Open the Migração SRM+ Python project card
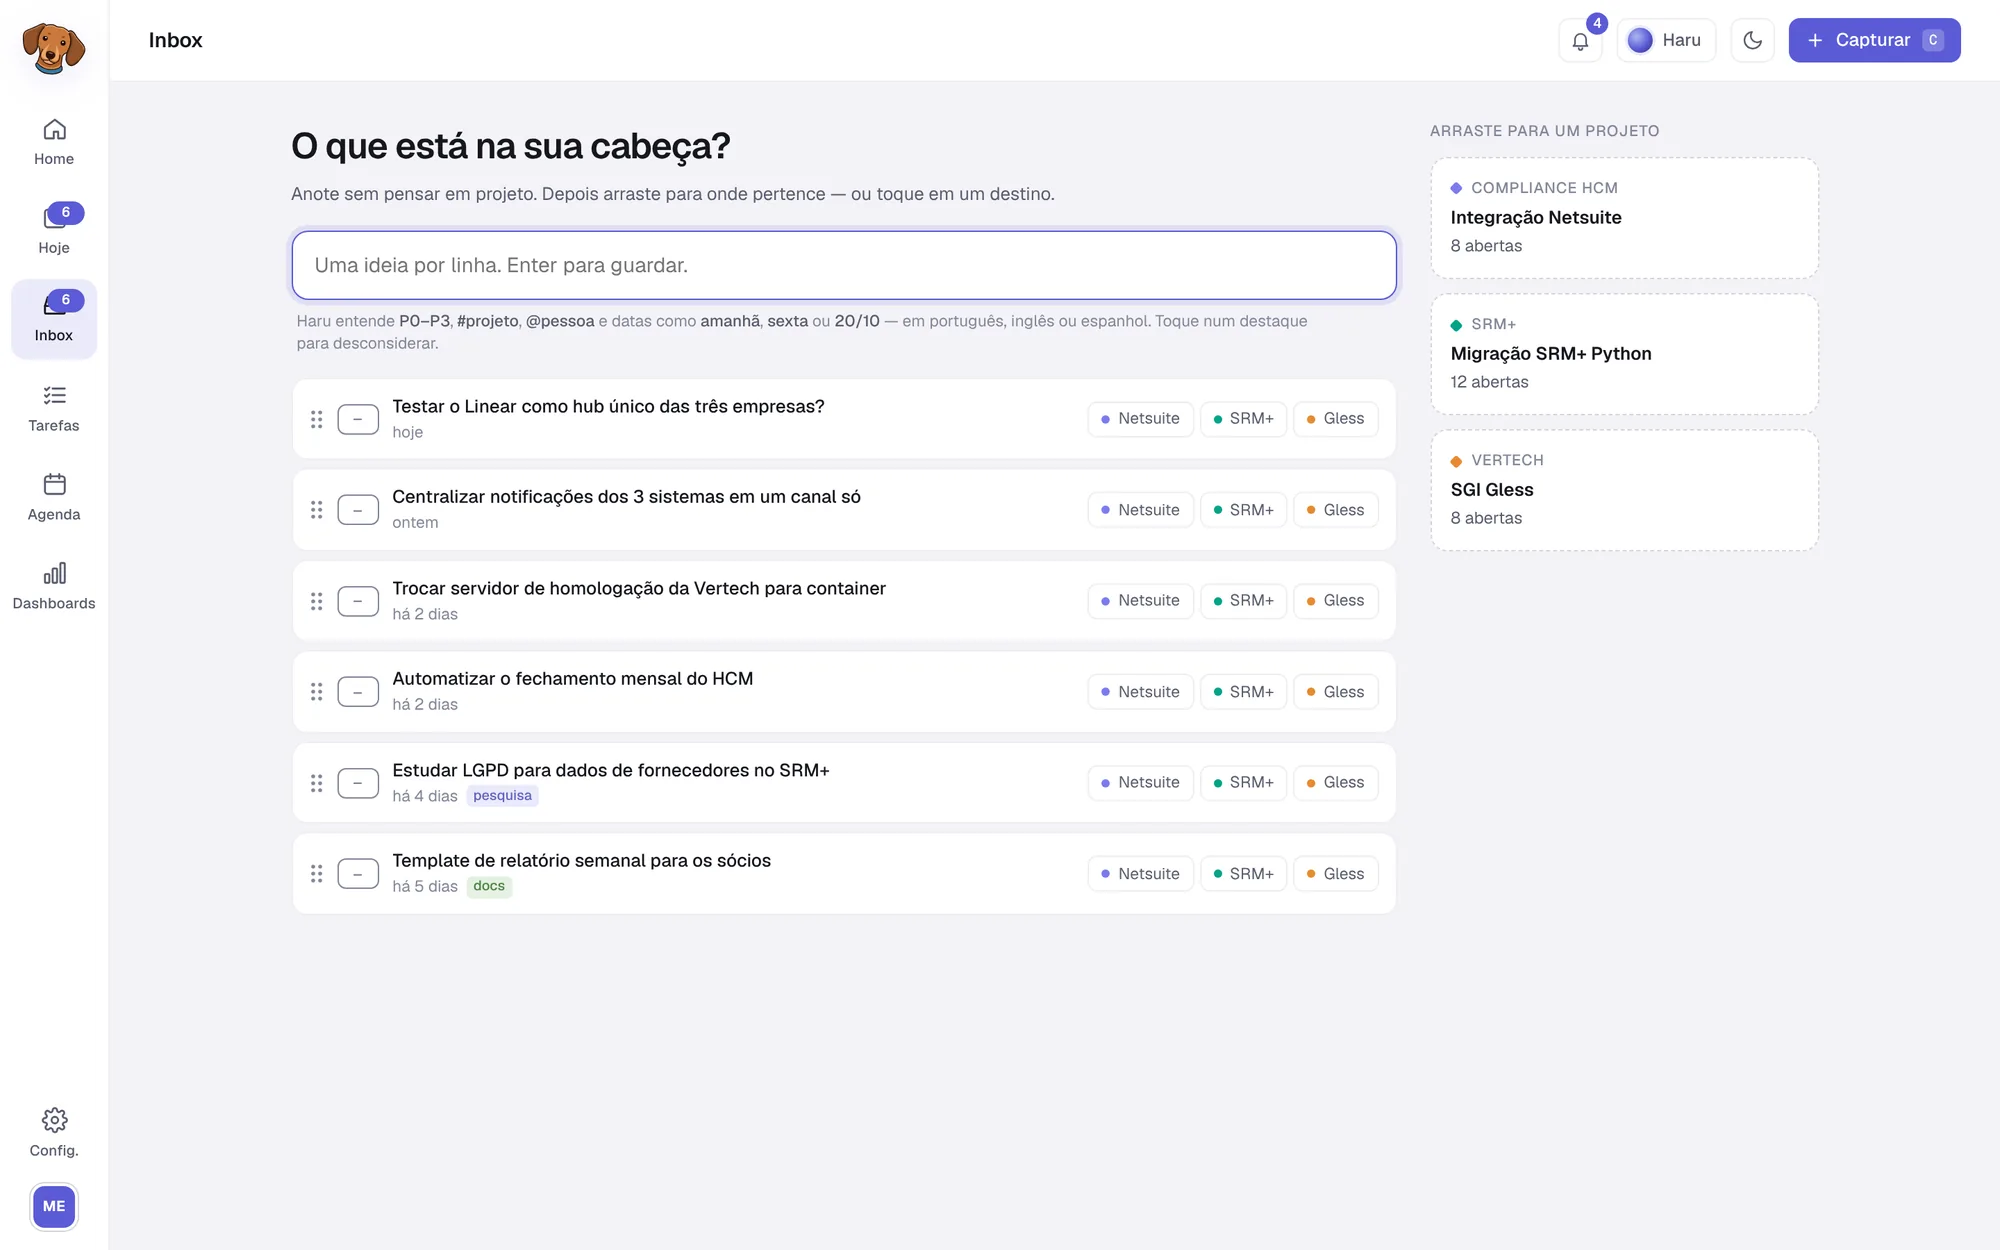The width and height of the screenshot is (2000, 1250). pos(1624,354)
